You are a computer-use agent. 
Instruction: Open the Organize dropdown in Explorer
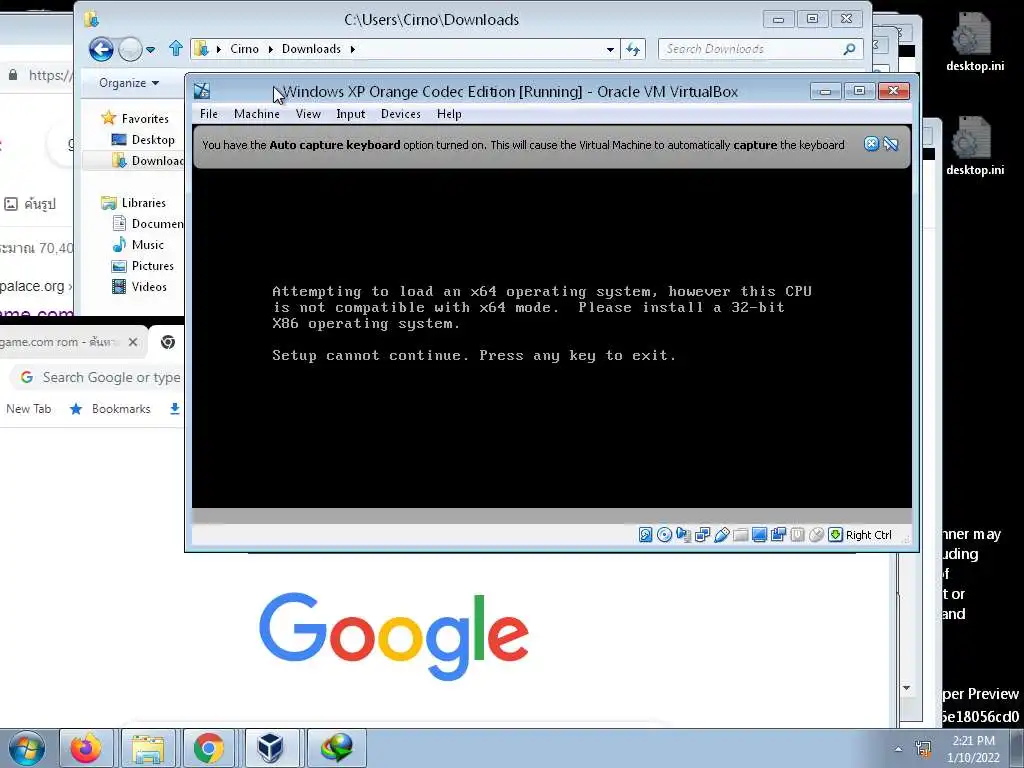click(129, 83)
